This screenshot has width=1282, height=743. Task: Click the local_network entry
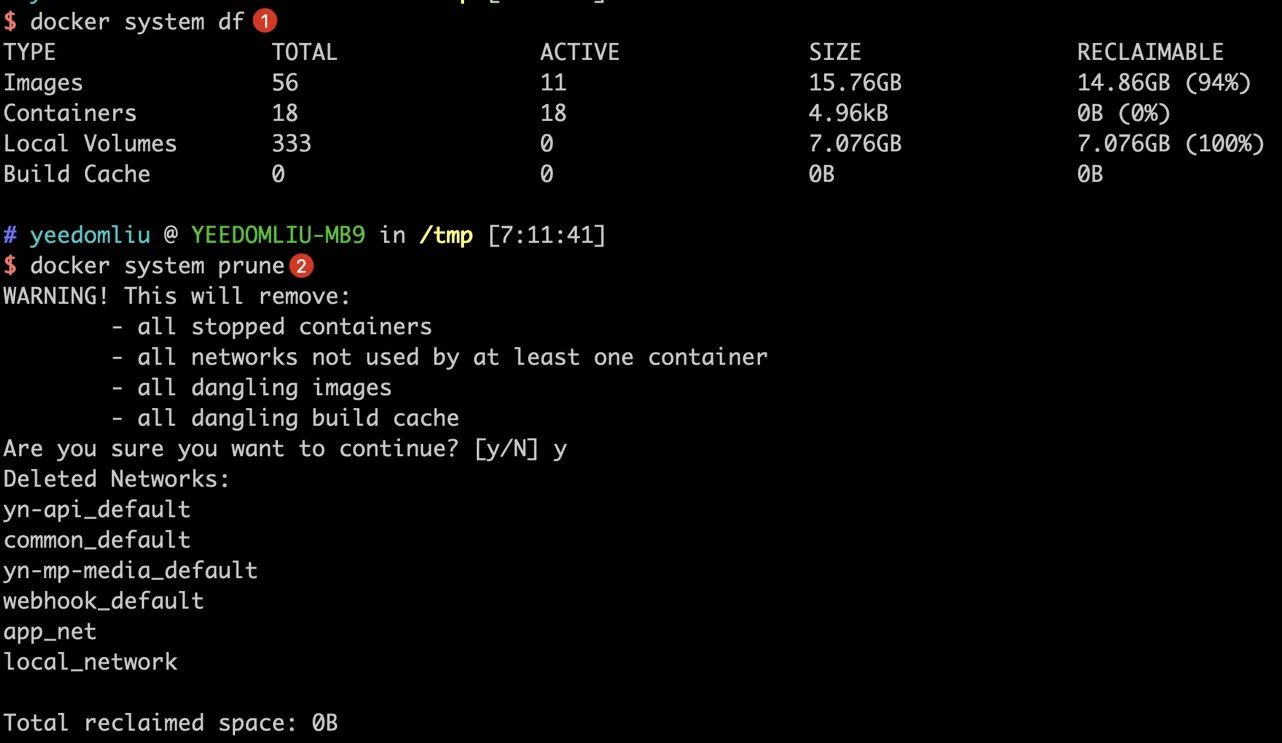[x=91, y=661]
